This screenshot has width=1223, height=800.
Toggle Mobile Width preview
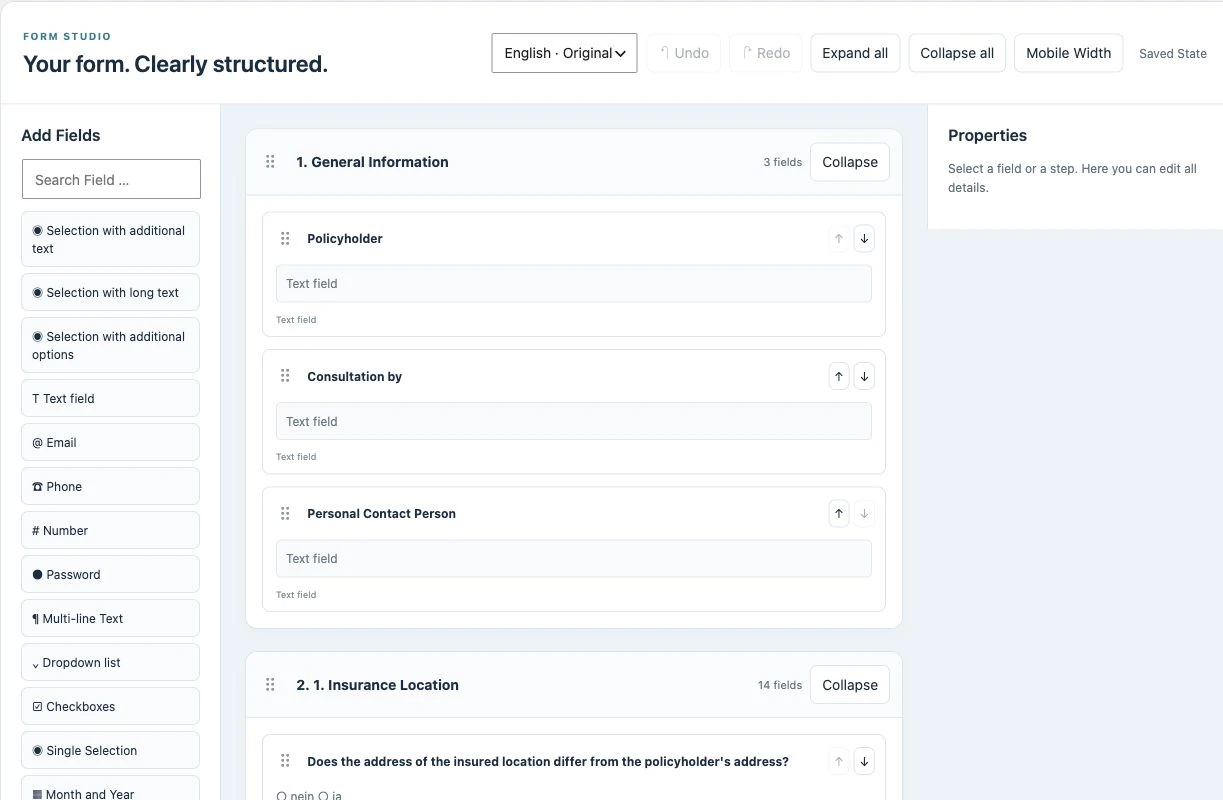coord(1068,53)
